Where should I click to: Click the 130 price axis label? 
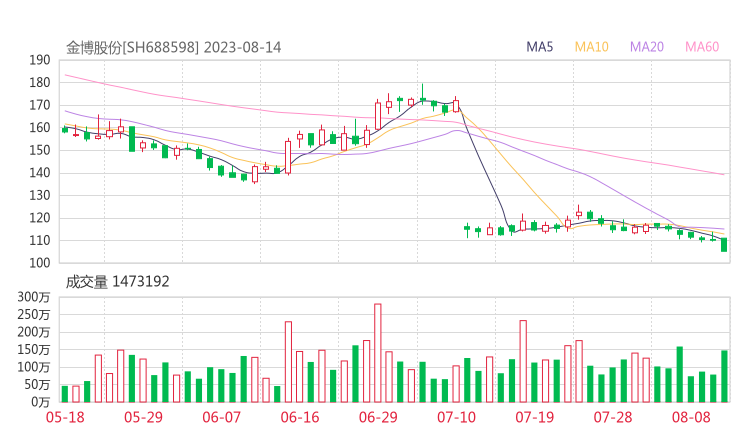(40, 195)
